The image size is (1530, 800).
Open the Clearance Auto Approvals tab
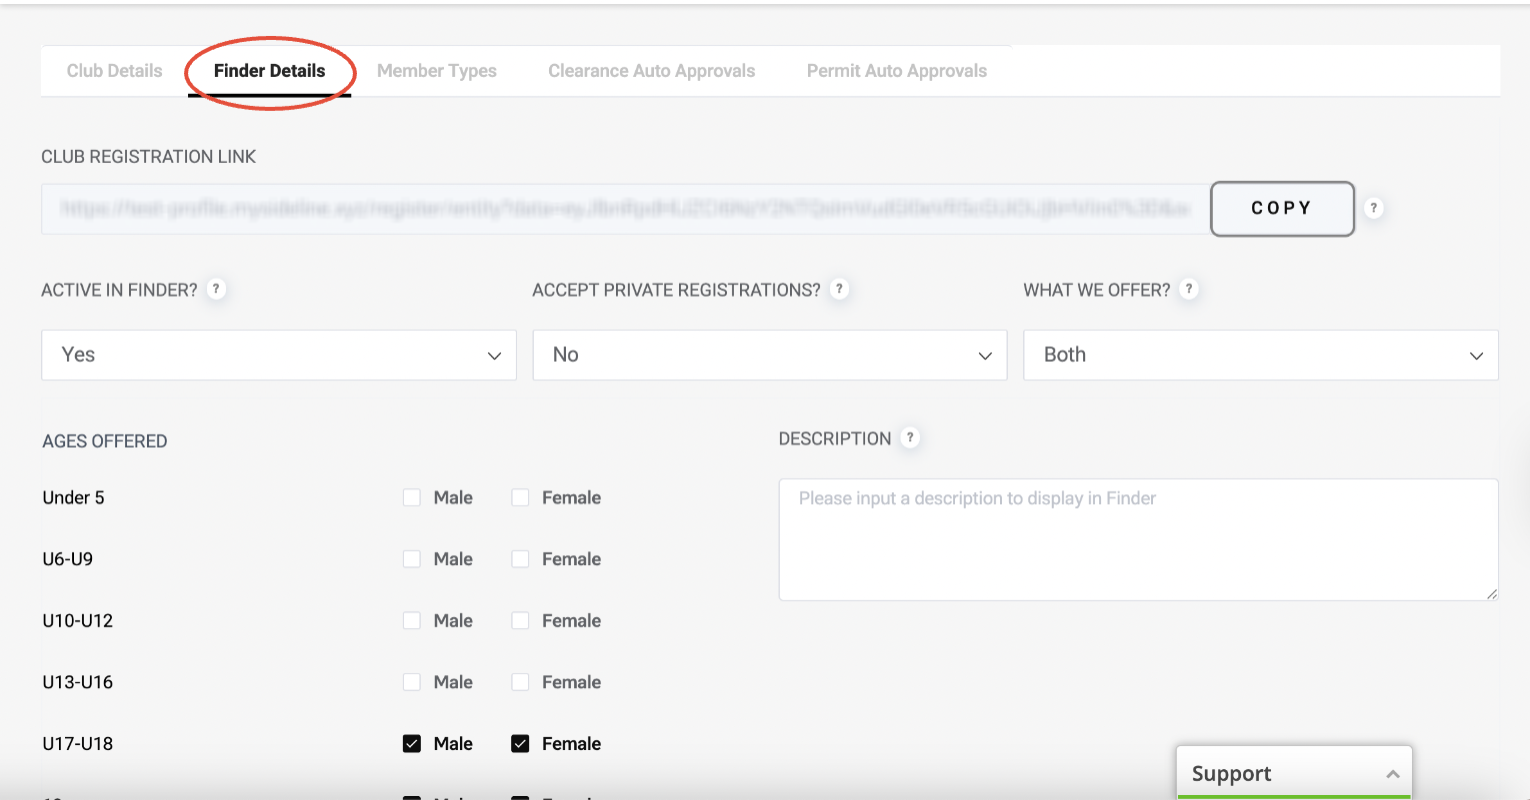coord(651,71)
